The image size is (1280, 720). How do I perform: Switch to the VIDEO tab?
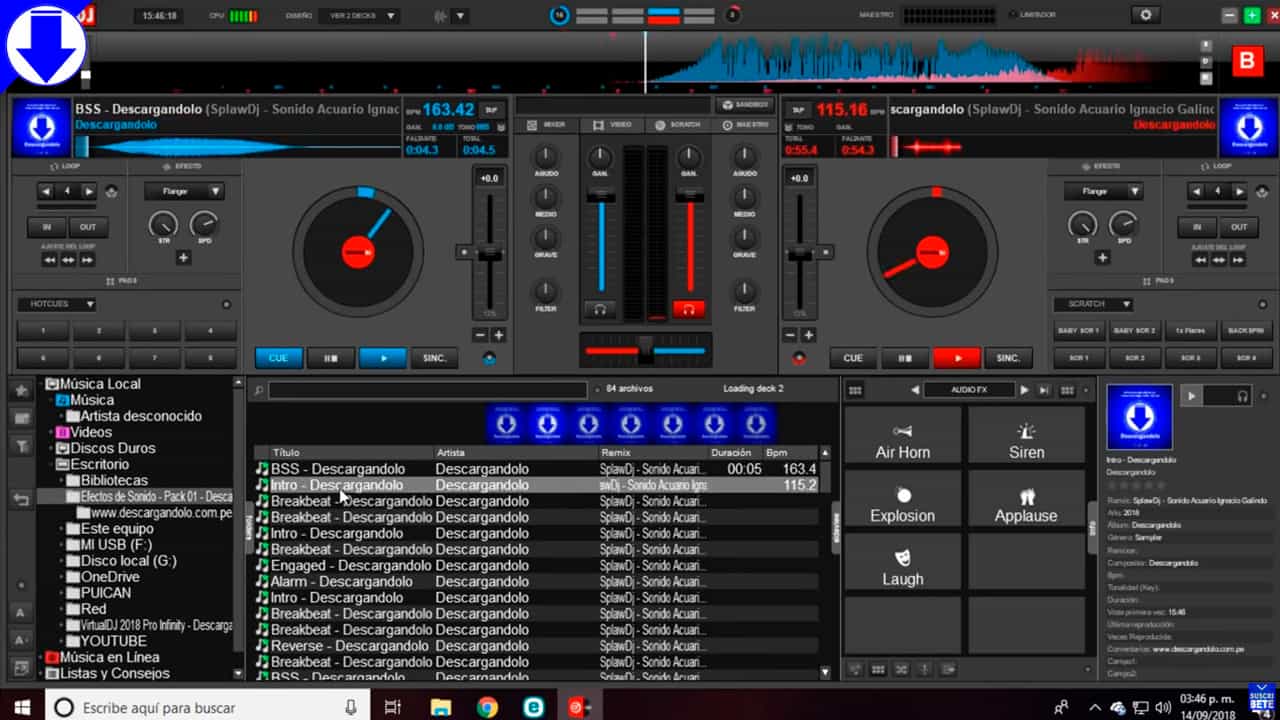coord(612,125)
